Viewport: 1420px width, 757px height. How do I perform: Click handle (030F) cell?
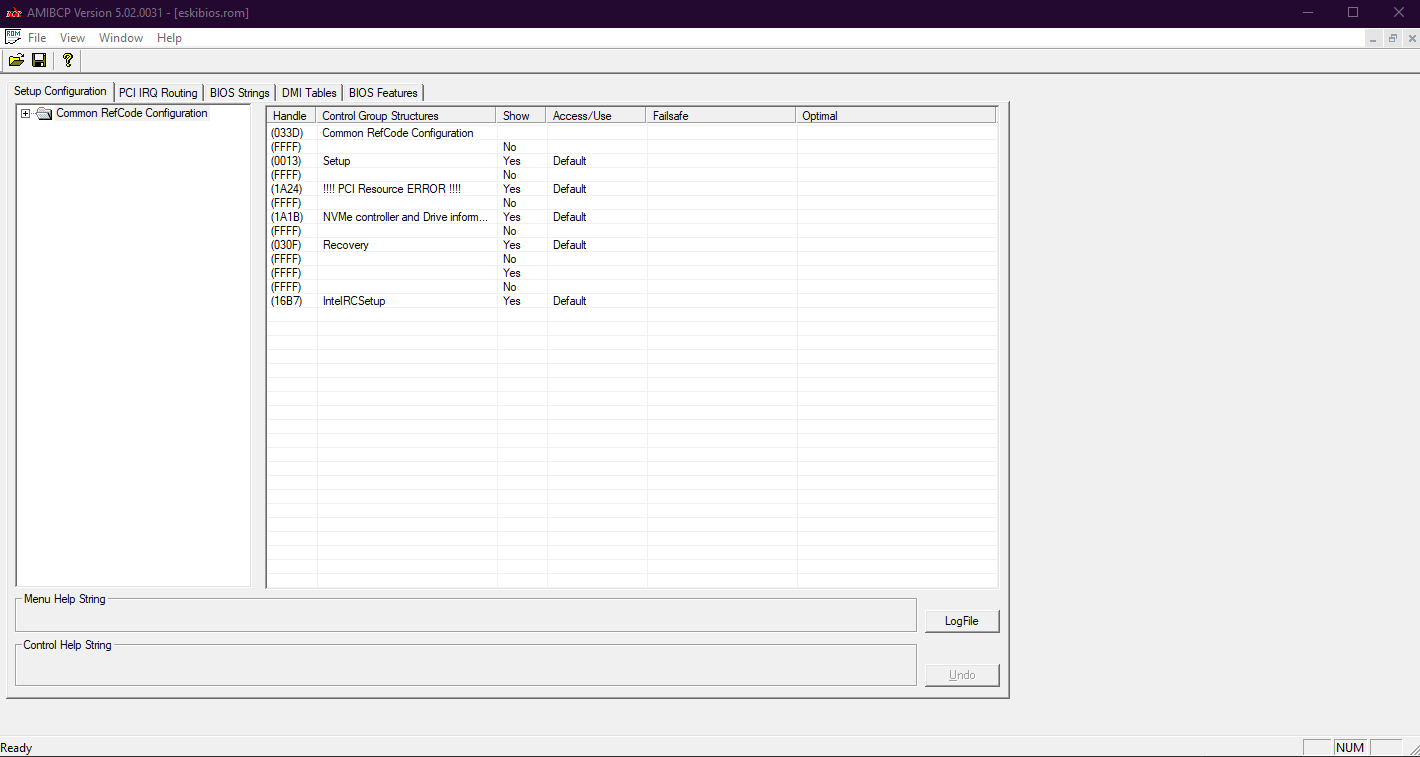click(286, 245)
